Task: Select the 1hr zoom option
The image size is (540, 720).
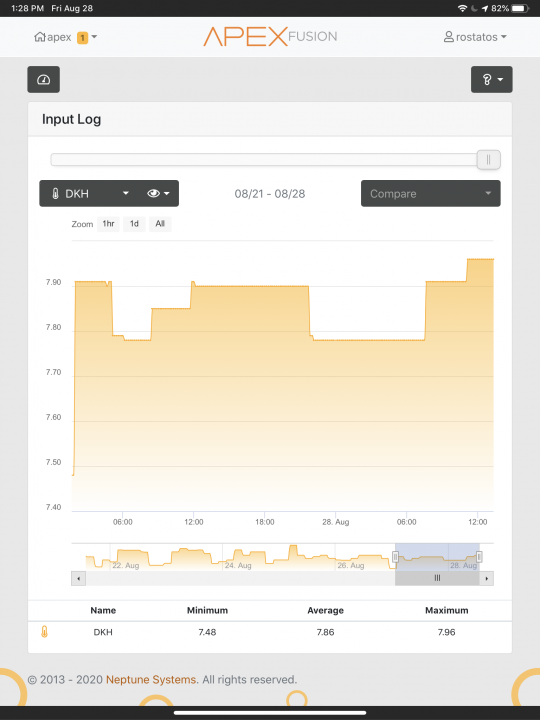Action: pos(108,224)
